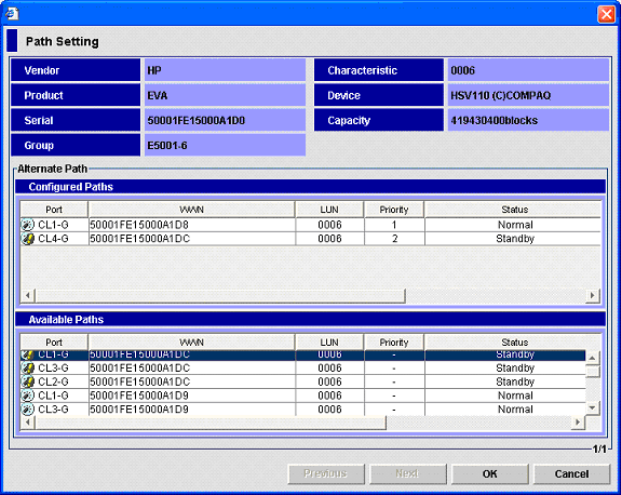Screen dimensions: 621x495
Task: Click the CL4-G standby path icon in Configured Paths
Action: (x=27, y=239)
